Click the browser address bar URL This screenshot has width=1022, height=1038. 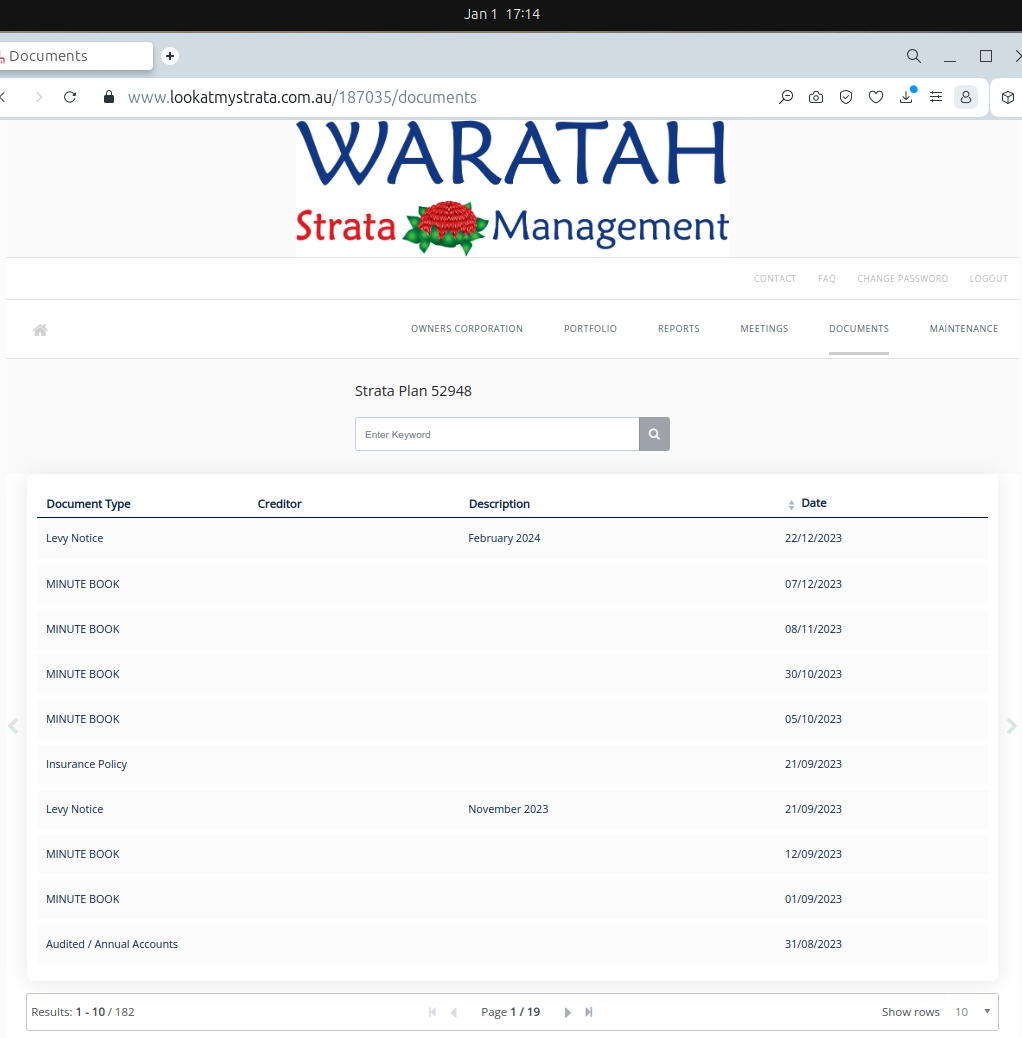pyautogui.click(x=302, y=97)
